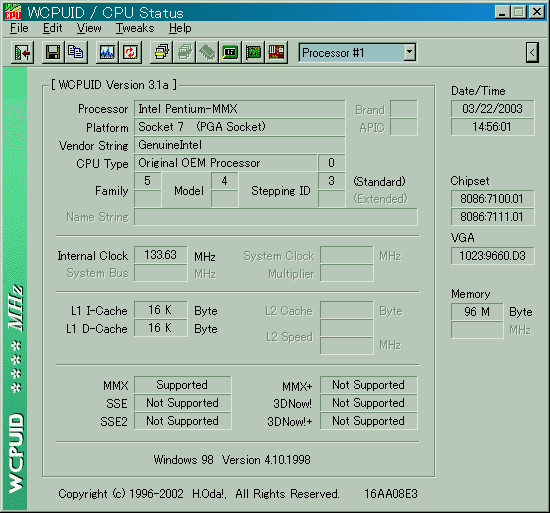Click the red arrows Refresh icon

point(130,53)
